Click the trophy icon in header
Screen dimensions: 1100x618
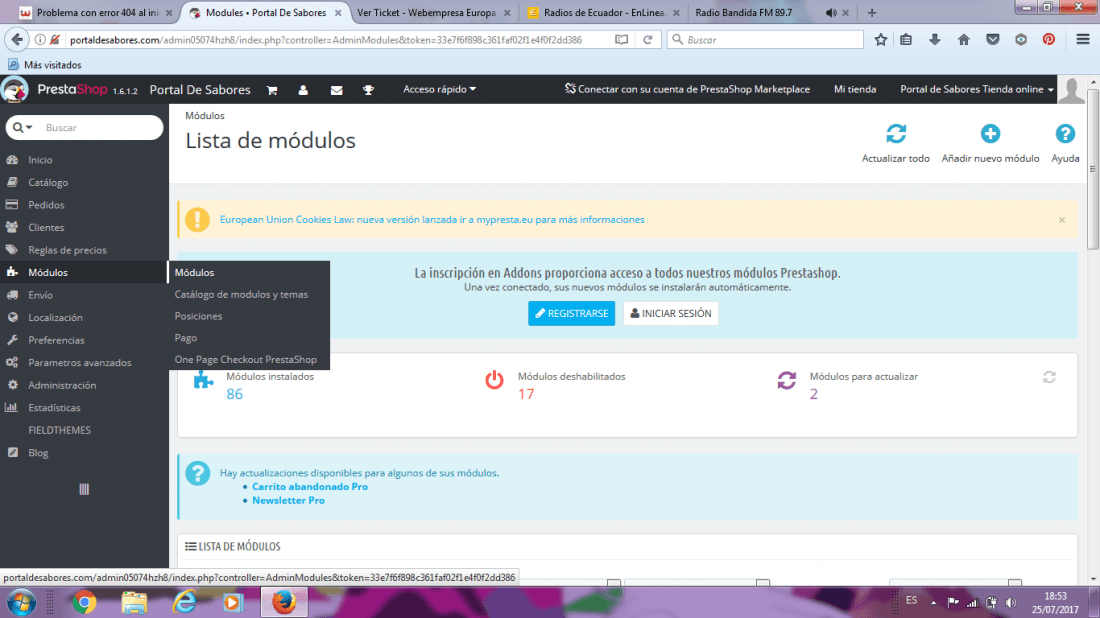368,90
